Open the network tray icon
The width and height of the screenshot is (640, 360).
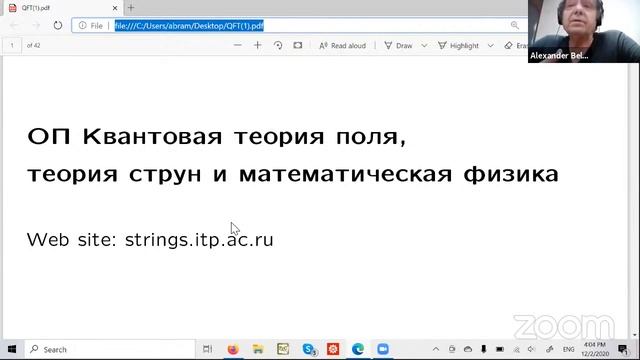coord(517,349)
